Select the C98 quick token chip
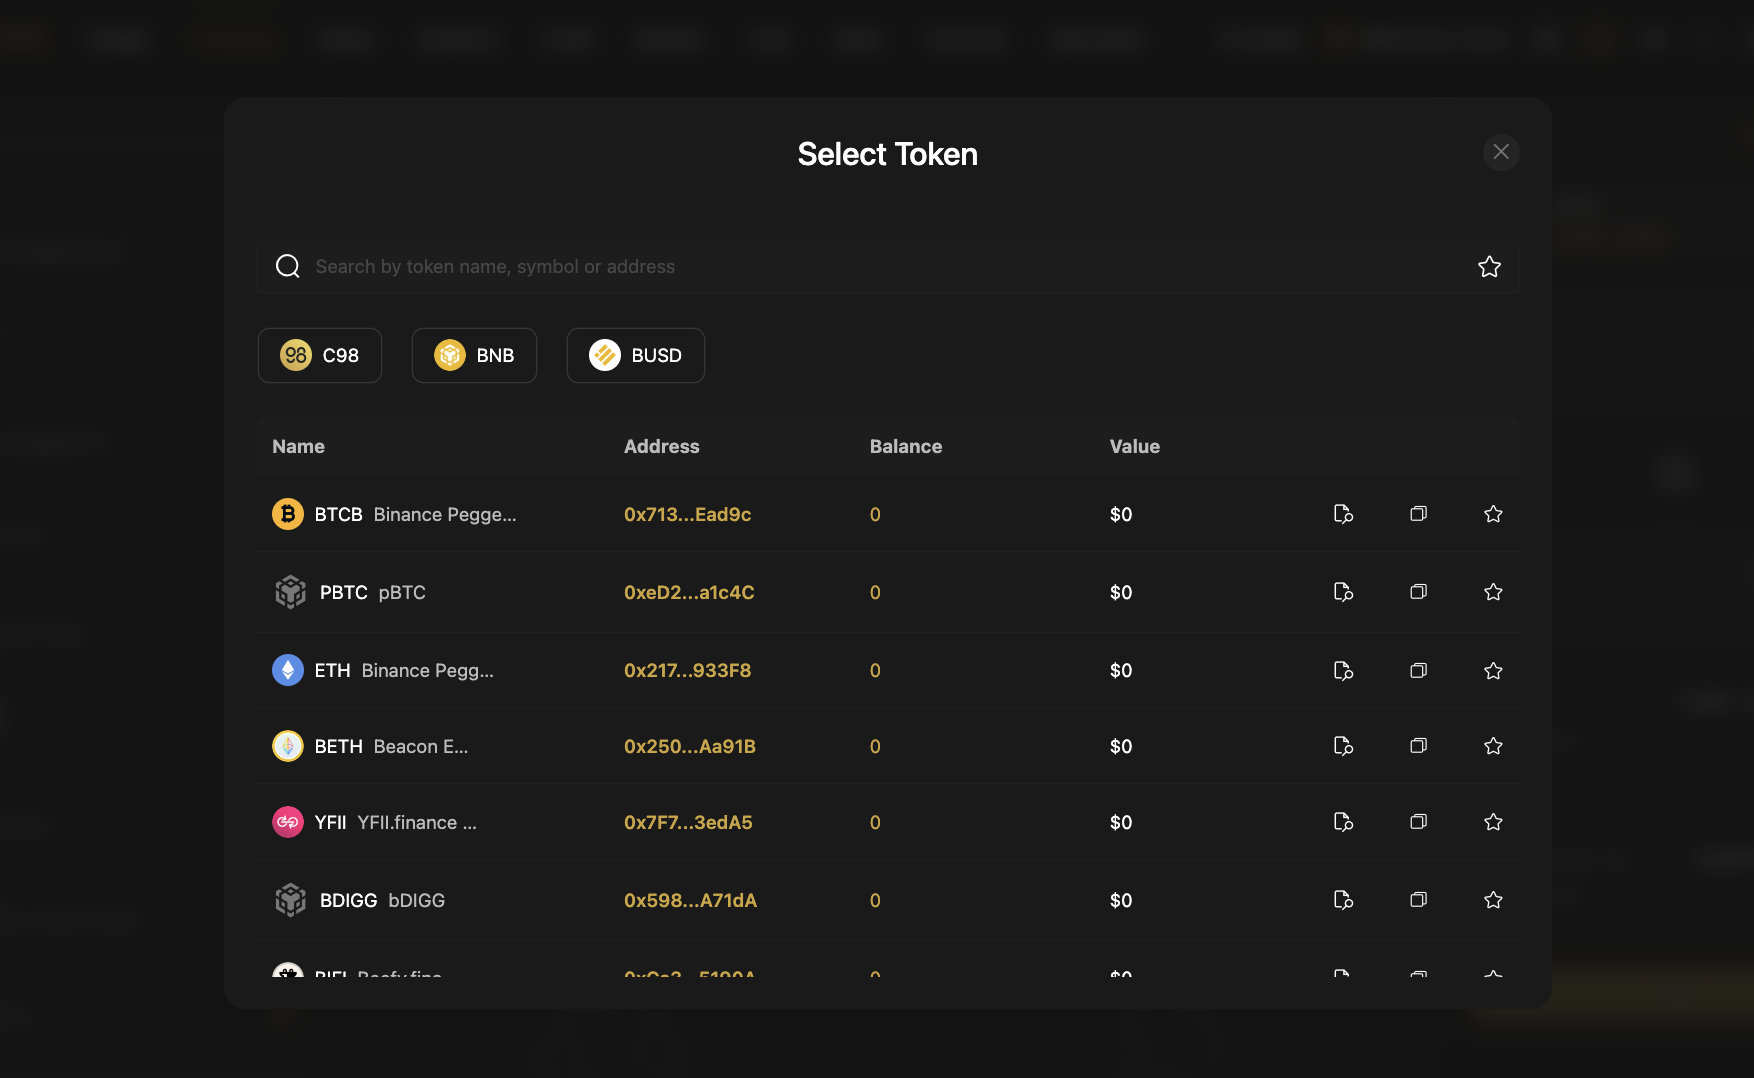 pyautogui.click(x=320, y=355)
